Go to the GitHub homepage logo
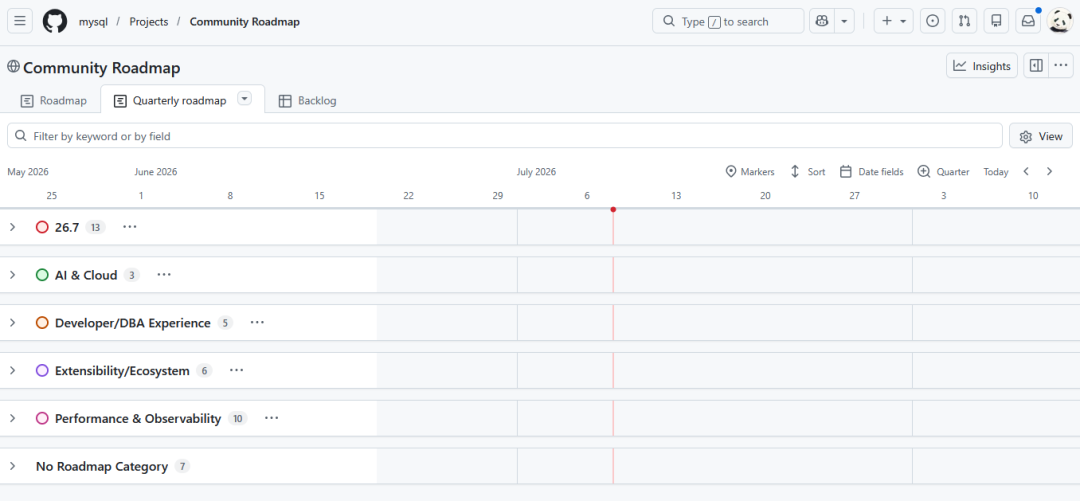 click(55, 21)
